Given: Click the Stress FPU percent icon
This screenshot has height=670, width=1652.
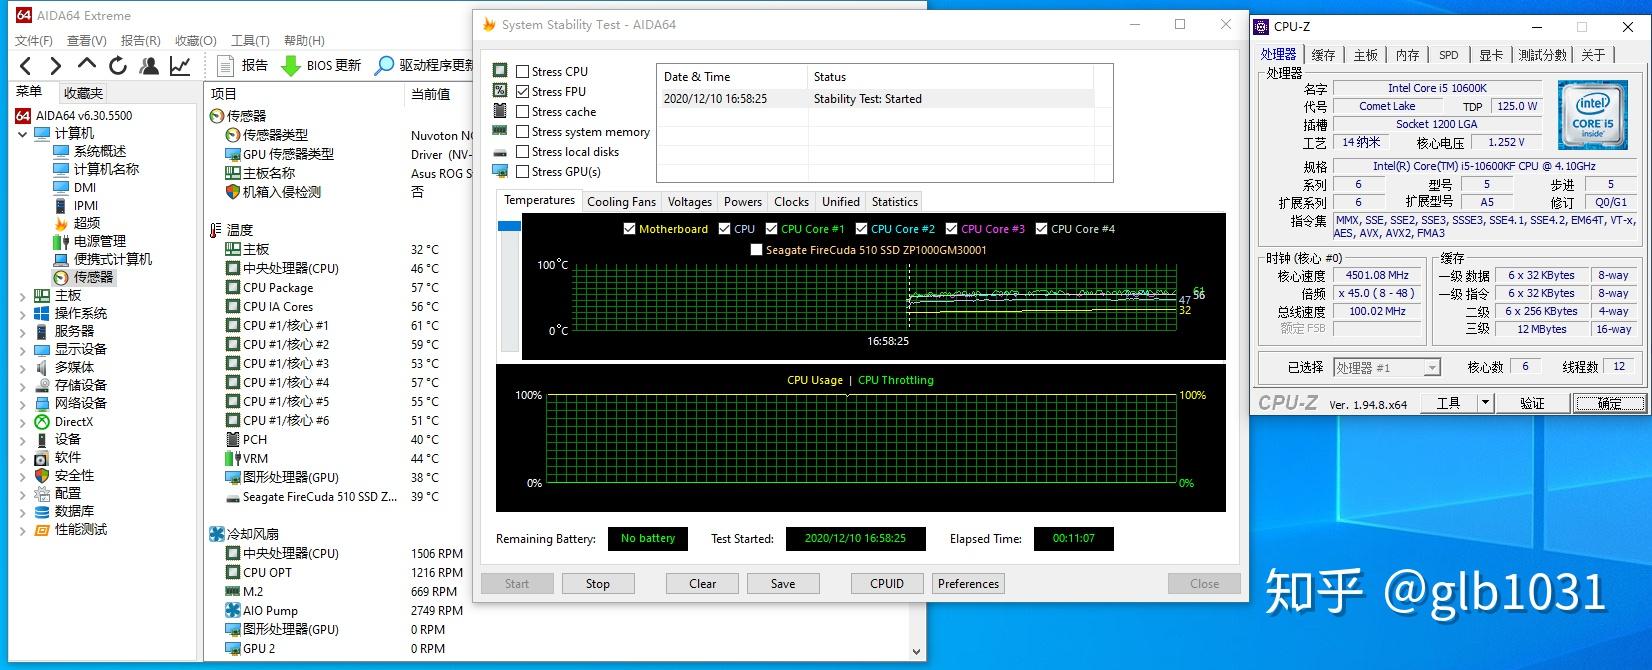Looking at the screenshot, I should 500,91.
